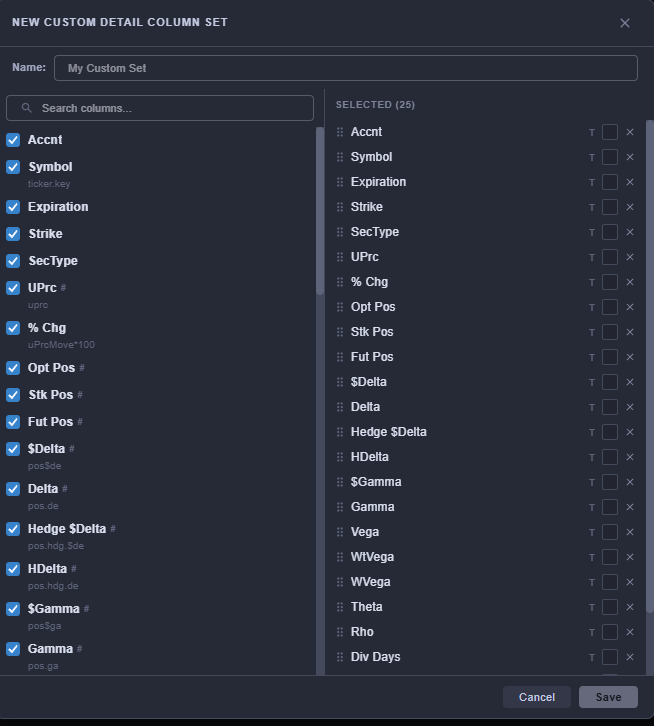Click the grip icon next to selected Hedge $Delta
Viewport: 654px width, 726px height.
coord(340,432)
